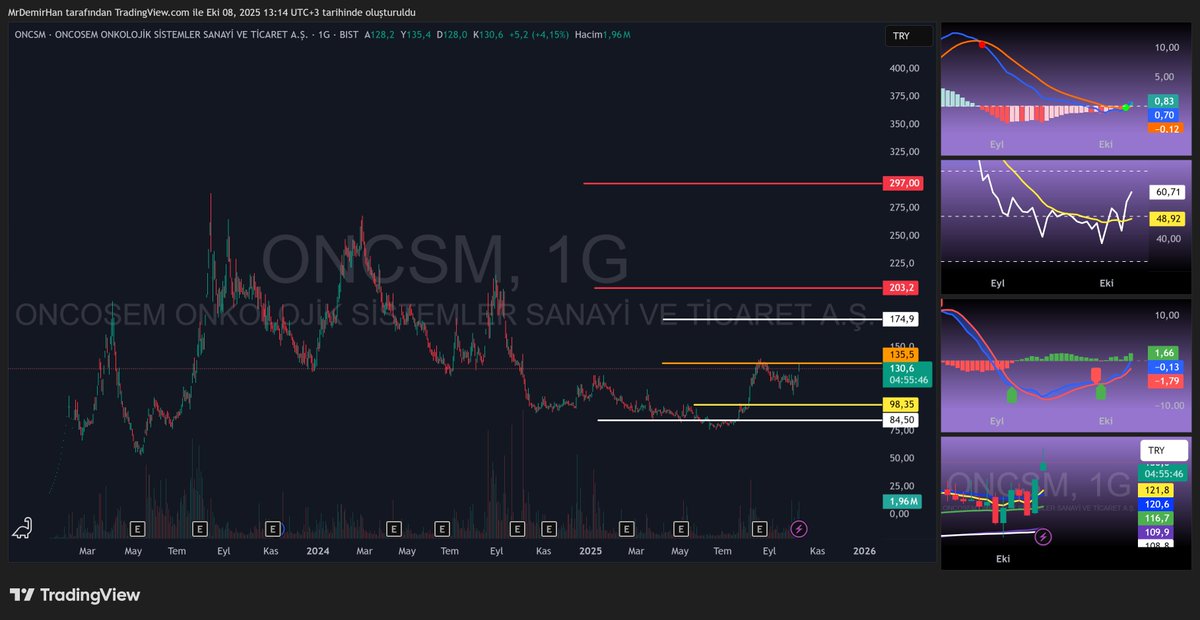
Task: Click the yellow 98,35 price level label
Action: coord(901,405)
